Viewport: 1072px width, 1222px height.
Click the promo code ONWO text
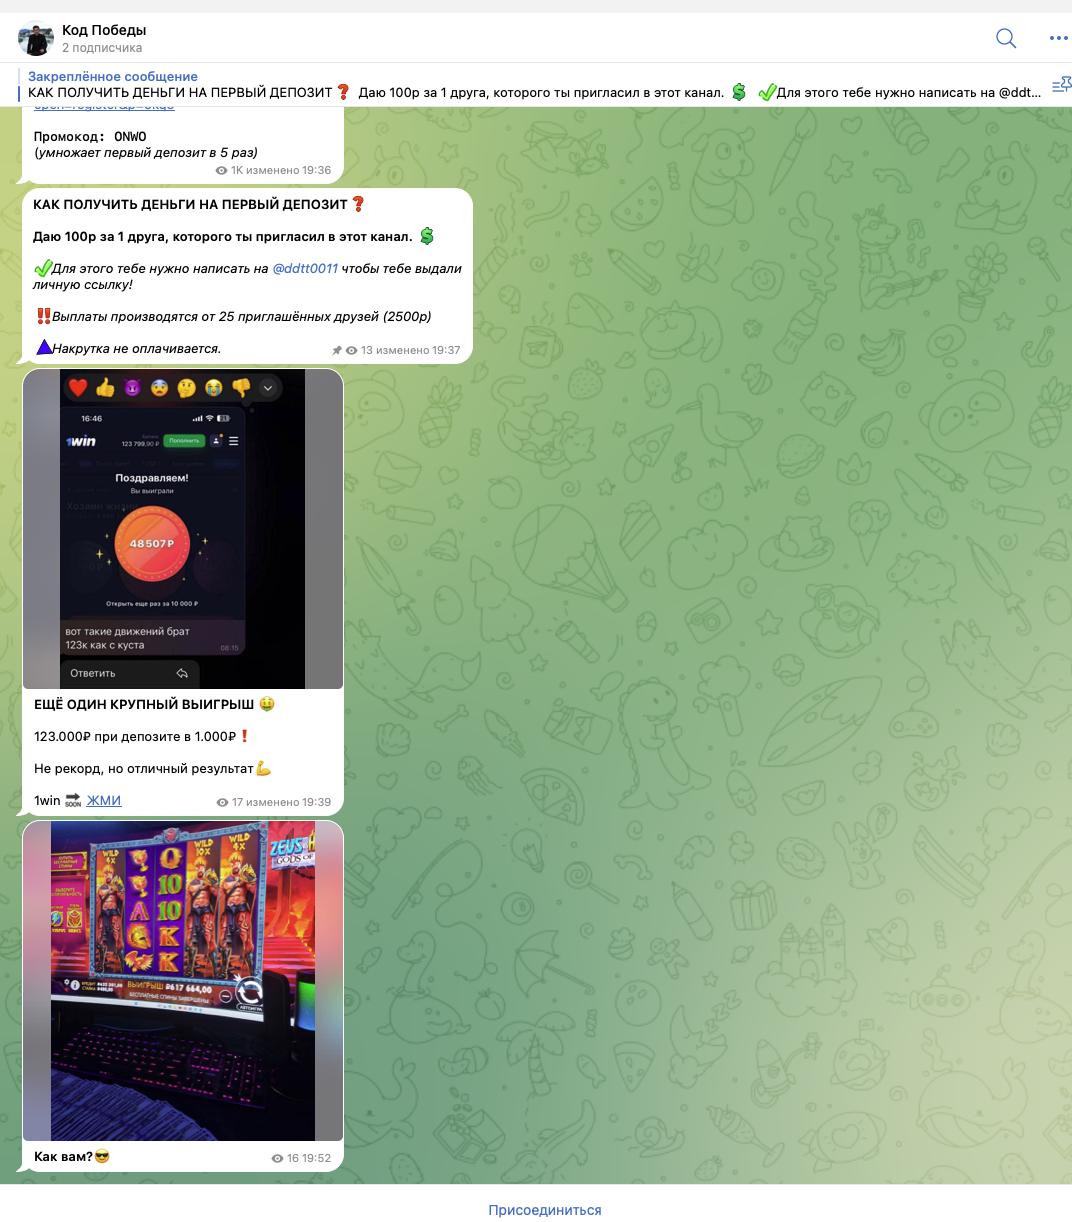[130, 136]
